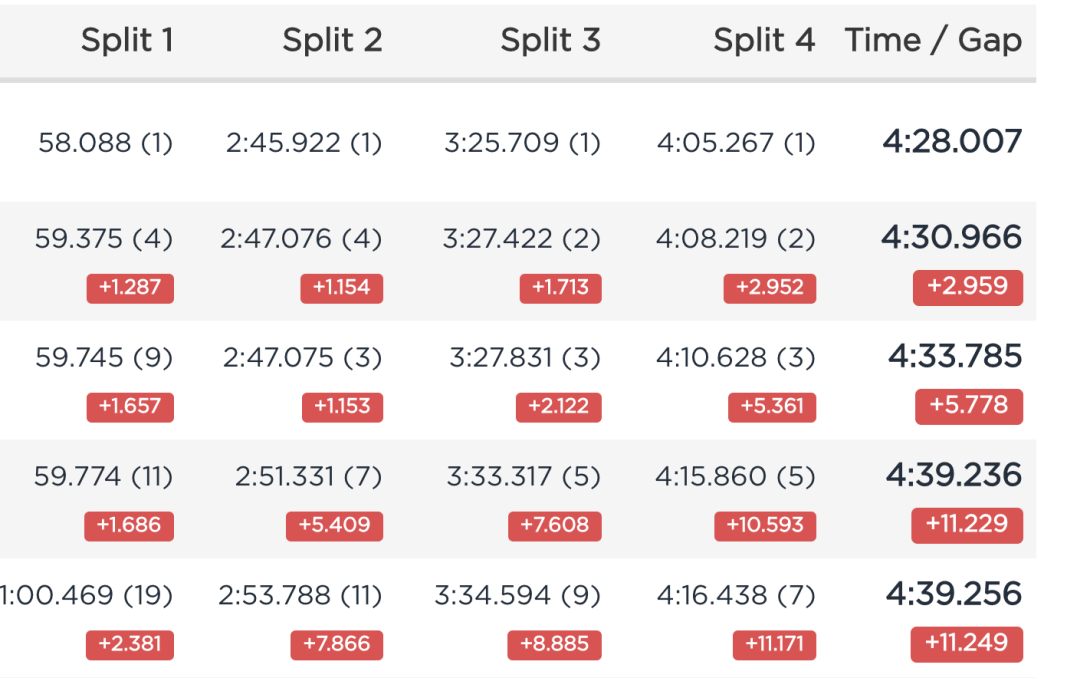The height and width of the screenshot is (678, 1090).
Task: Click the +2.959 total gap badge
Action: click(x=968, y=287)
